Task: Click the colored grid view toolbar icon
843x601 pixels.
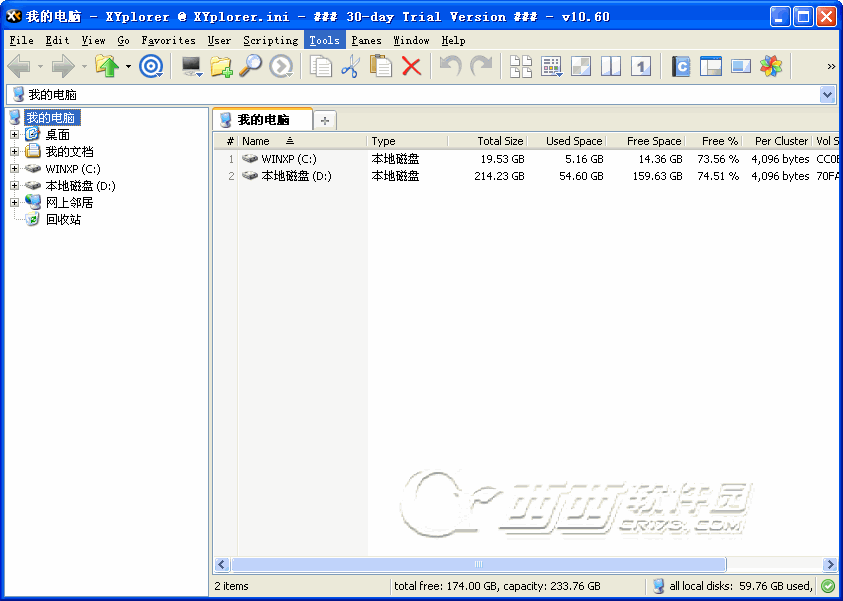Action: point(551,67)
